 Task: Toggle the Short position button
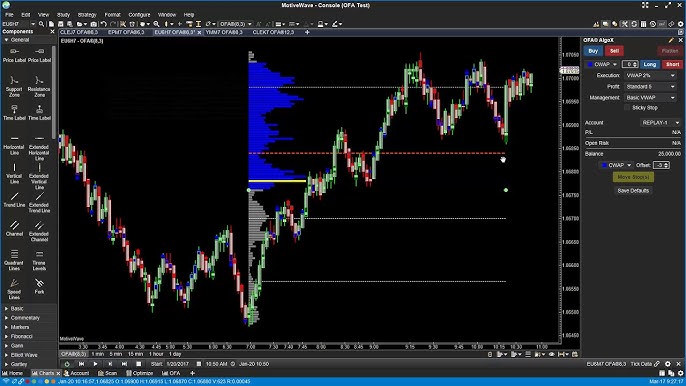coord(672,64)
